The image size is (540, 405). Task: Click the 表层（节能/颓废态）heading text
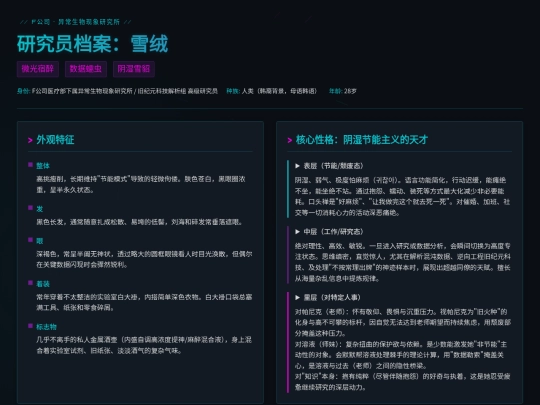(x=333, y=166)
